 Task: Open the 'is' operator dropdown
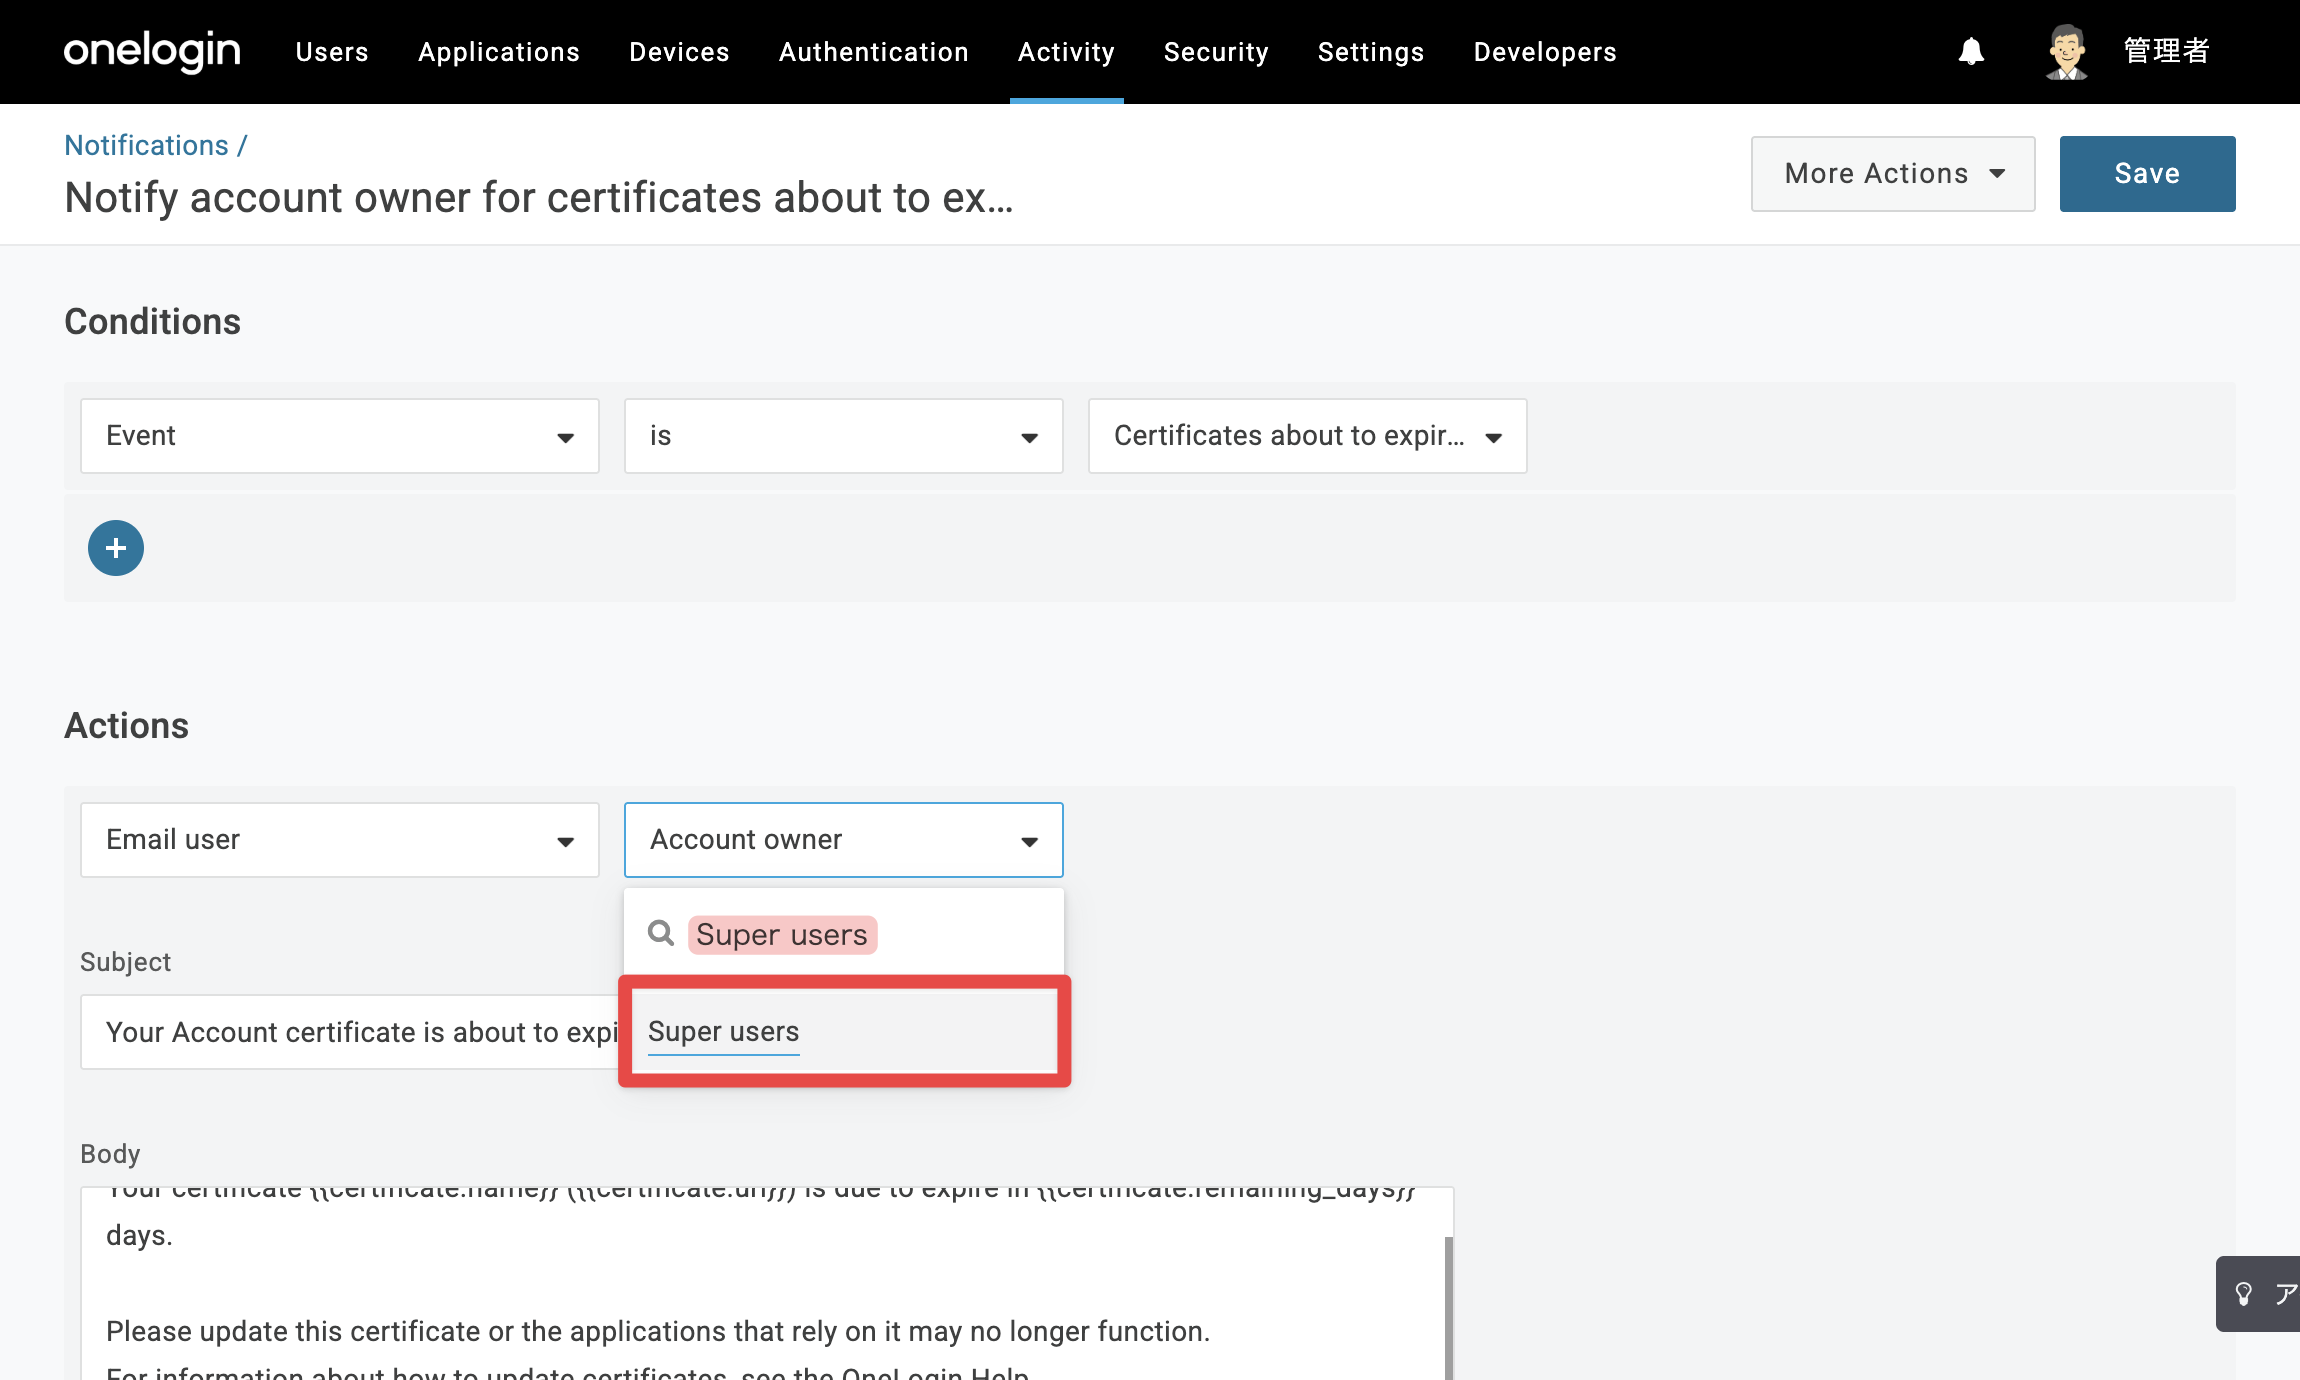(x=844, y=436)
